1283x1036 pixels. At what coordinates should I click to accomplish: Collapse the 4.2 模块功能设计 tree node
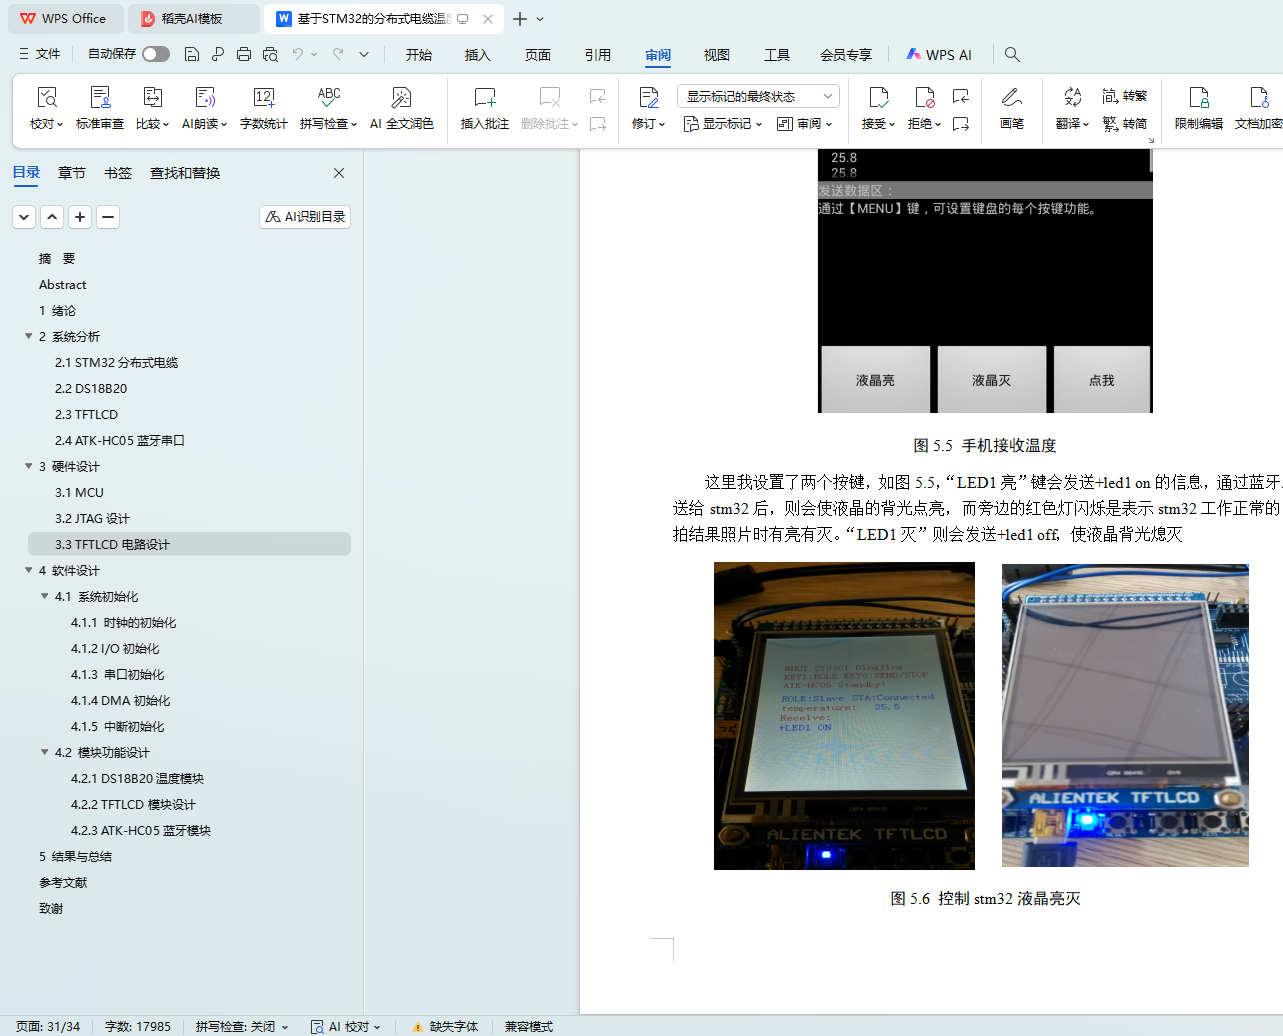pyautogui.click(x=45, y=753)
